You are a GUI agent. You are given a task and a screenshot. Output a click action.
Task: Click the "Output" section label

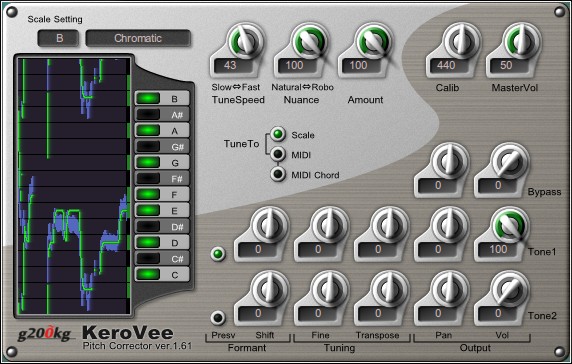475,348
